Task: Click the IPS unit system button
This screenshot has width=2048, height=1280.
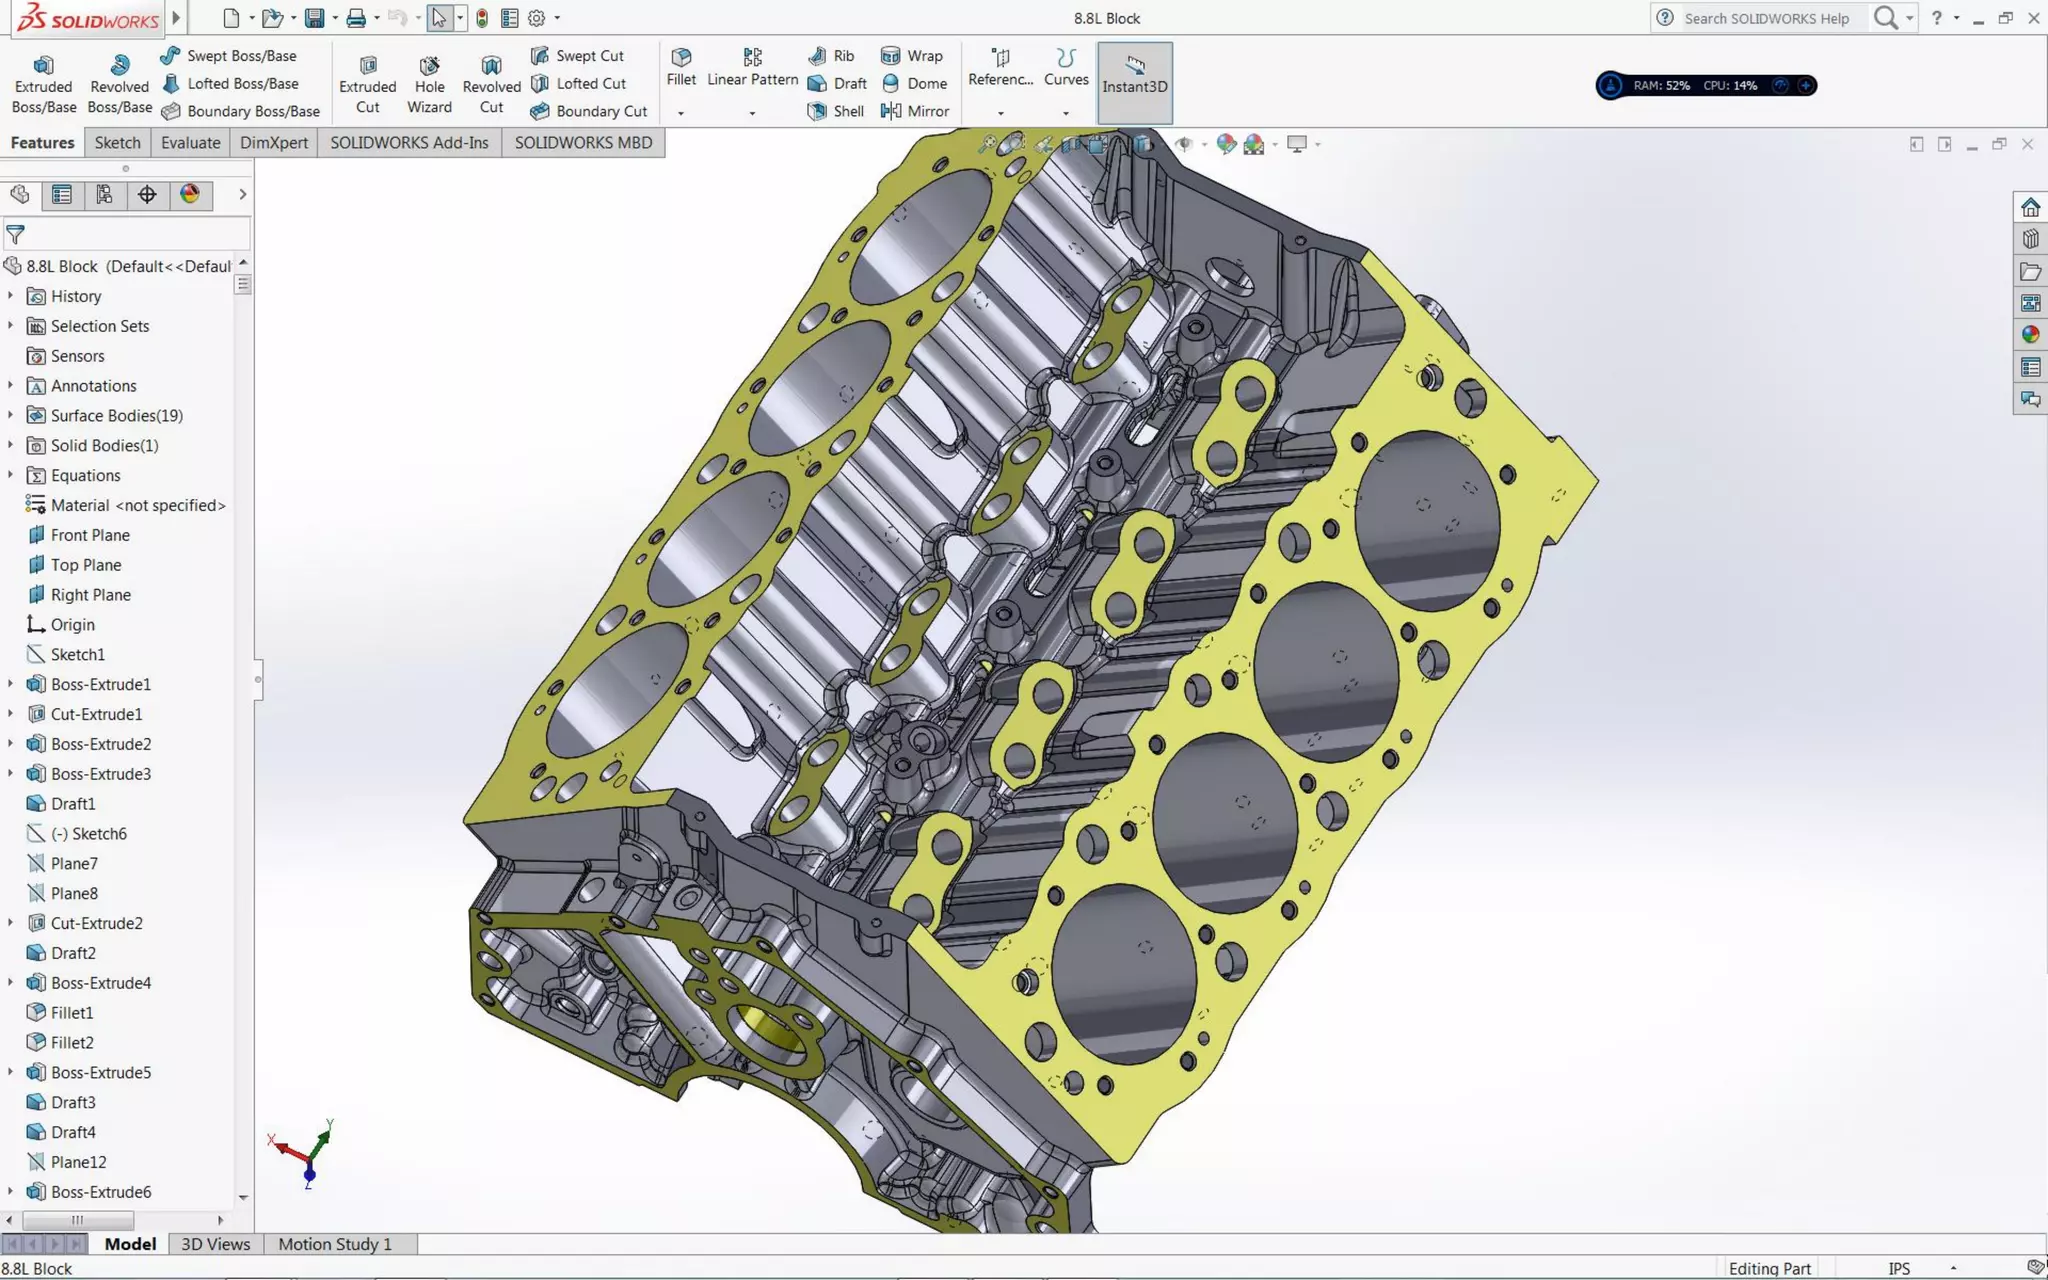Action: click(1899, 1268)
